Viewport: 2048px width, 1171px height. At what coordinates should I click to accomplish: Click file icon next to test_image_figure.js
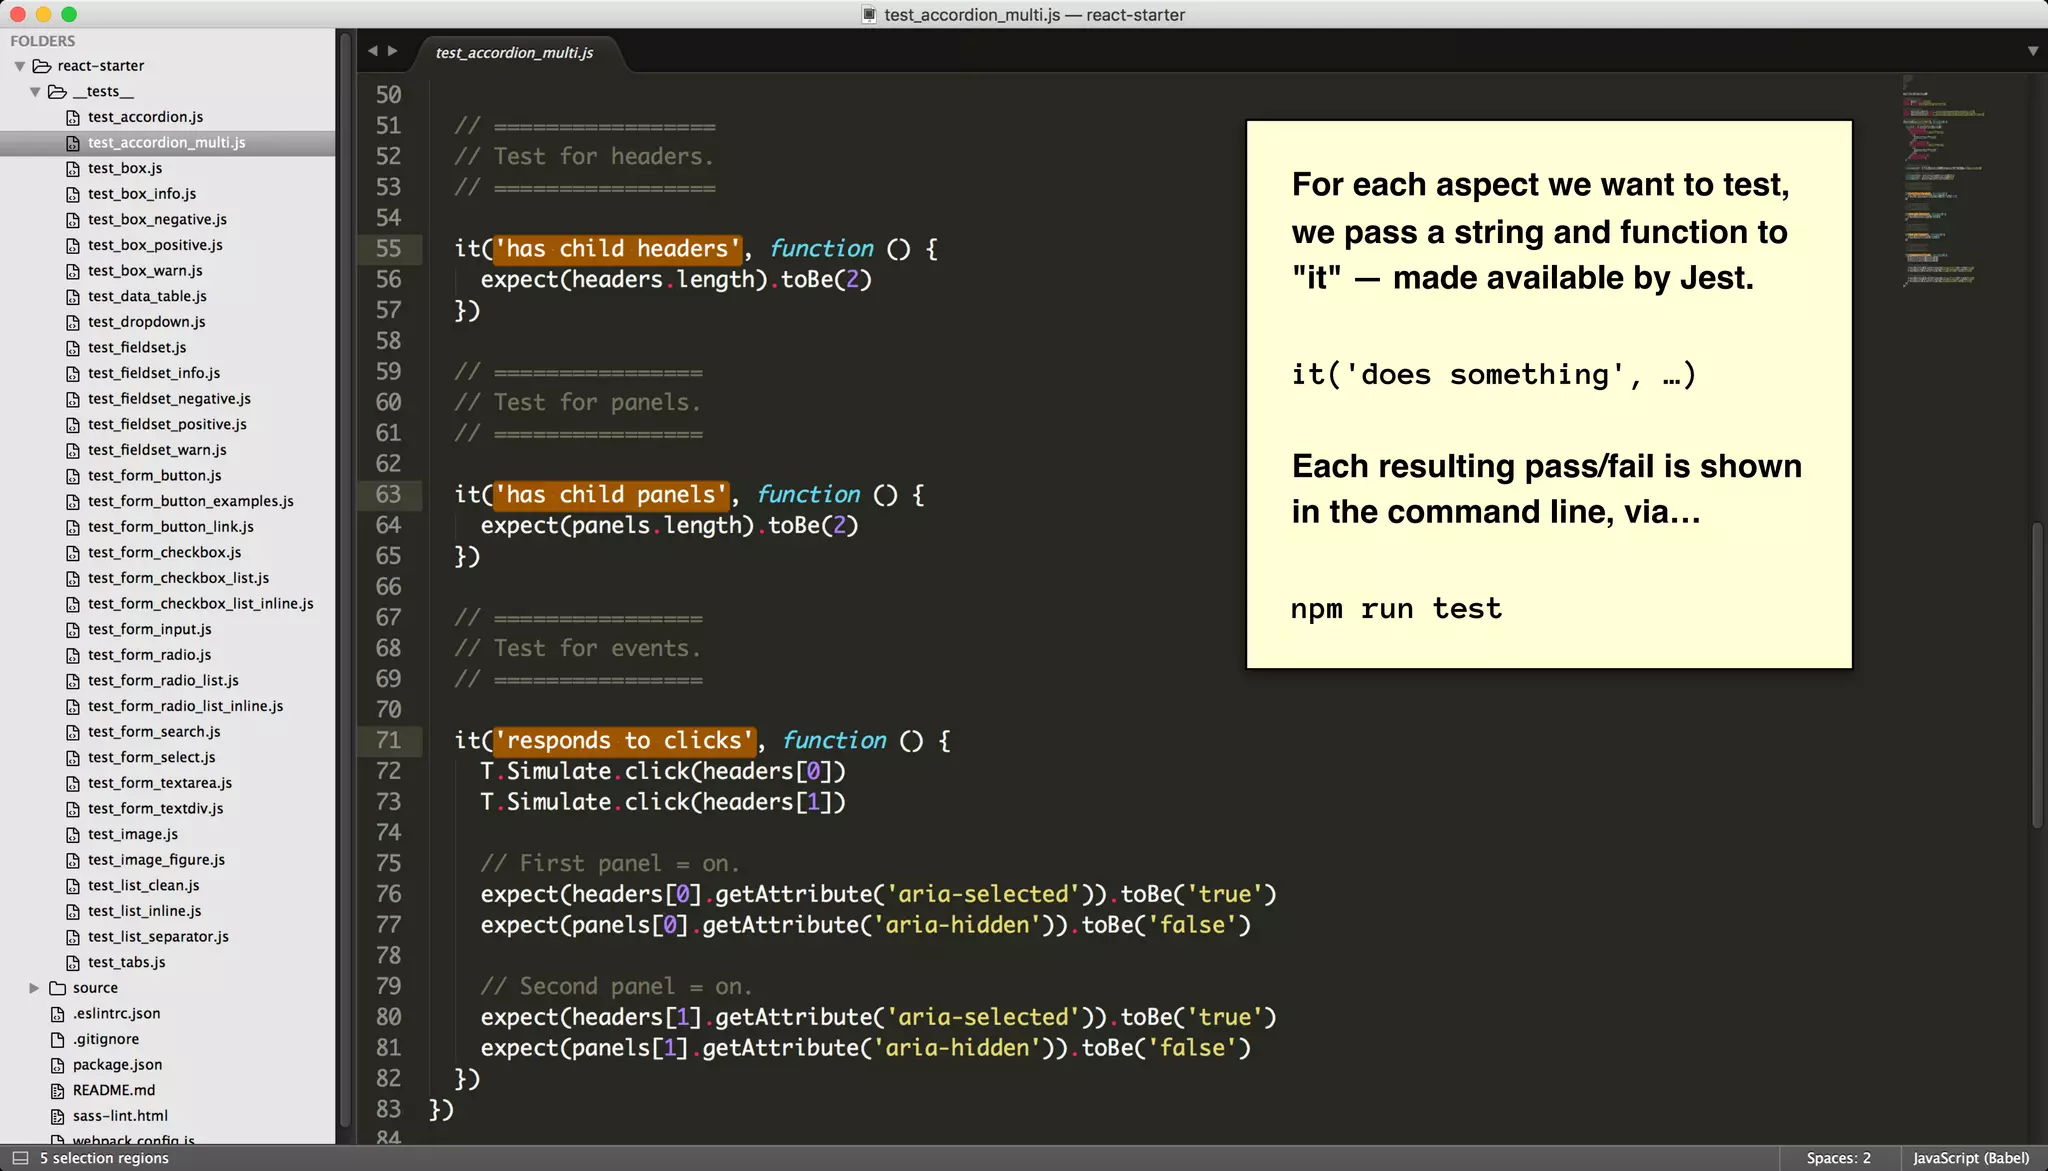[x=72, y=860]
